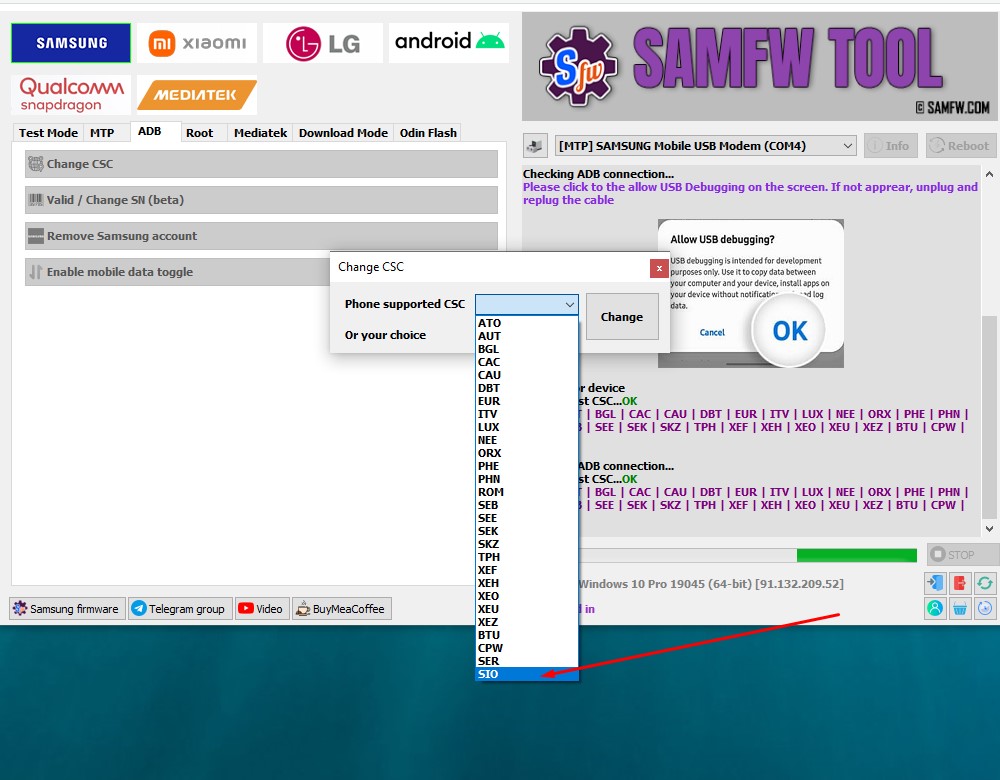This screenshot has width=1000, height=780.
Task: Choose XEF from the CSC list
Action: [527, 570]
